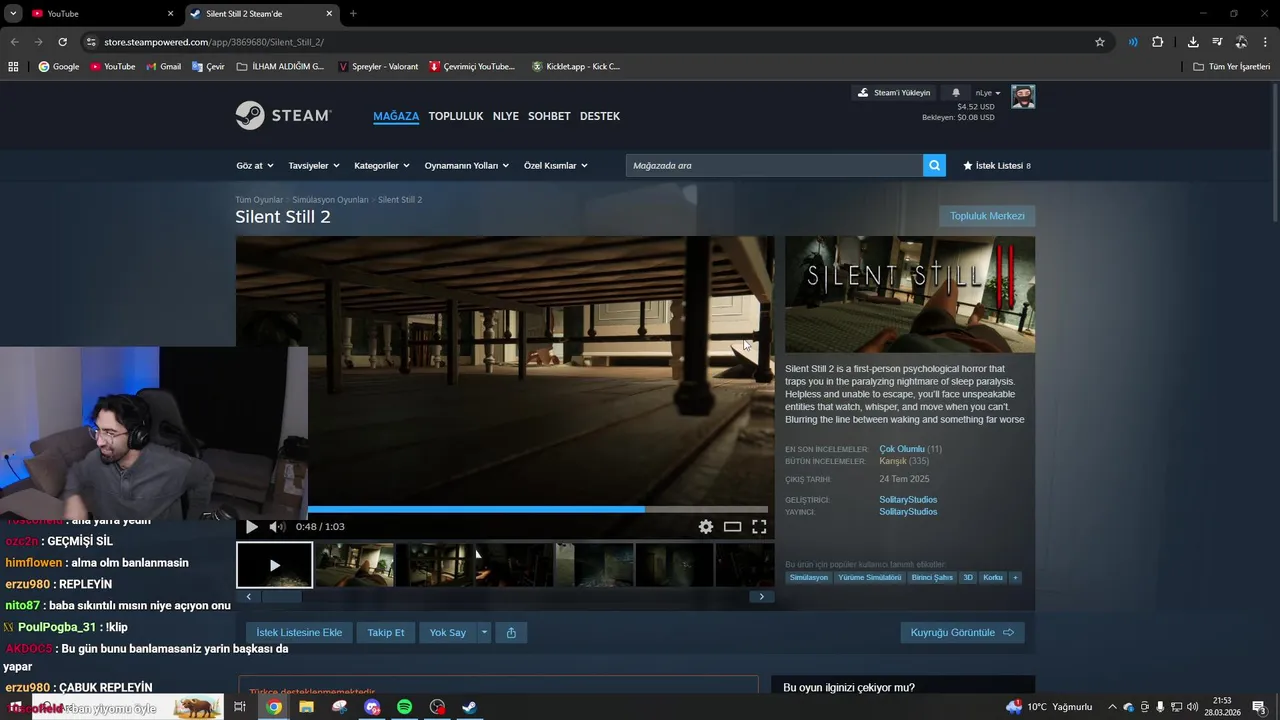1280x720 pixels.
Task: Select the first trailer thumbnail
Action: 274,565
